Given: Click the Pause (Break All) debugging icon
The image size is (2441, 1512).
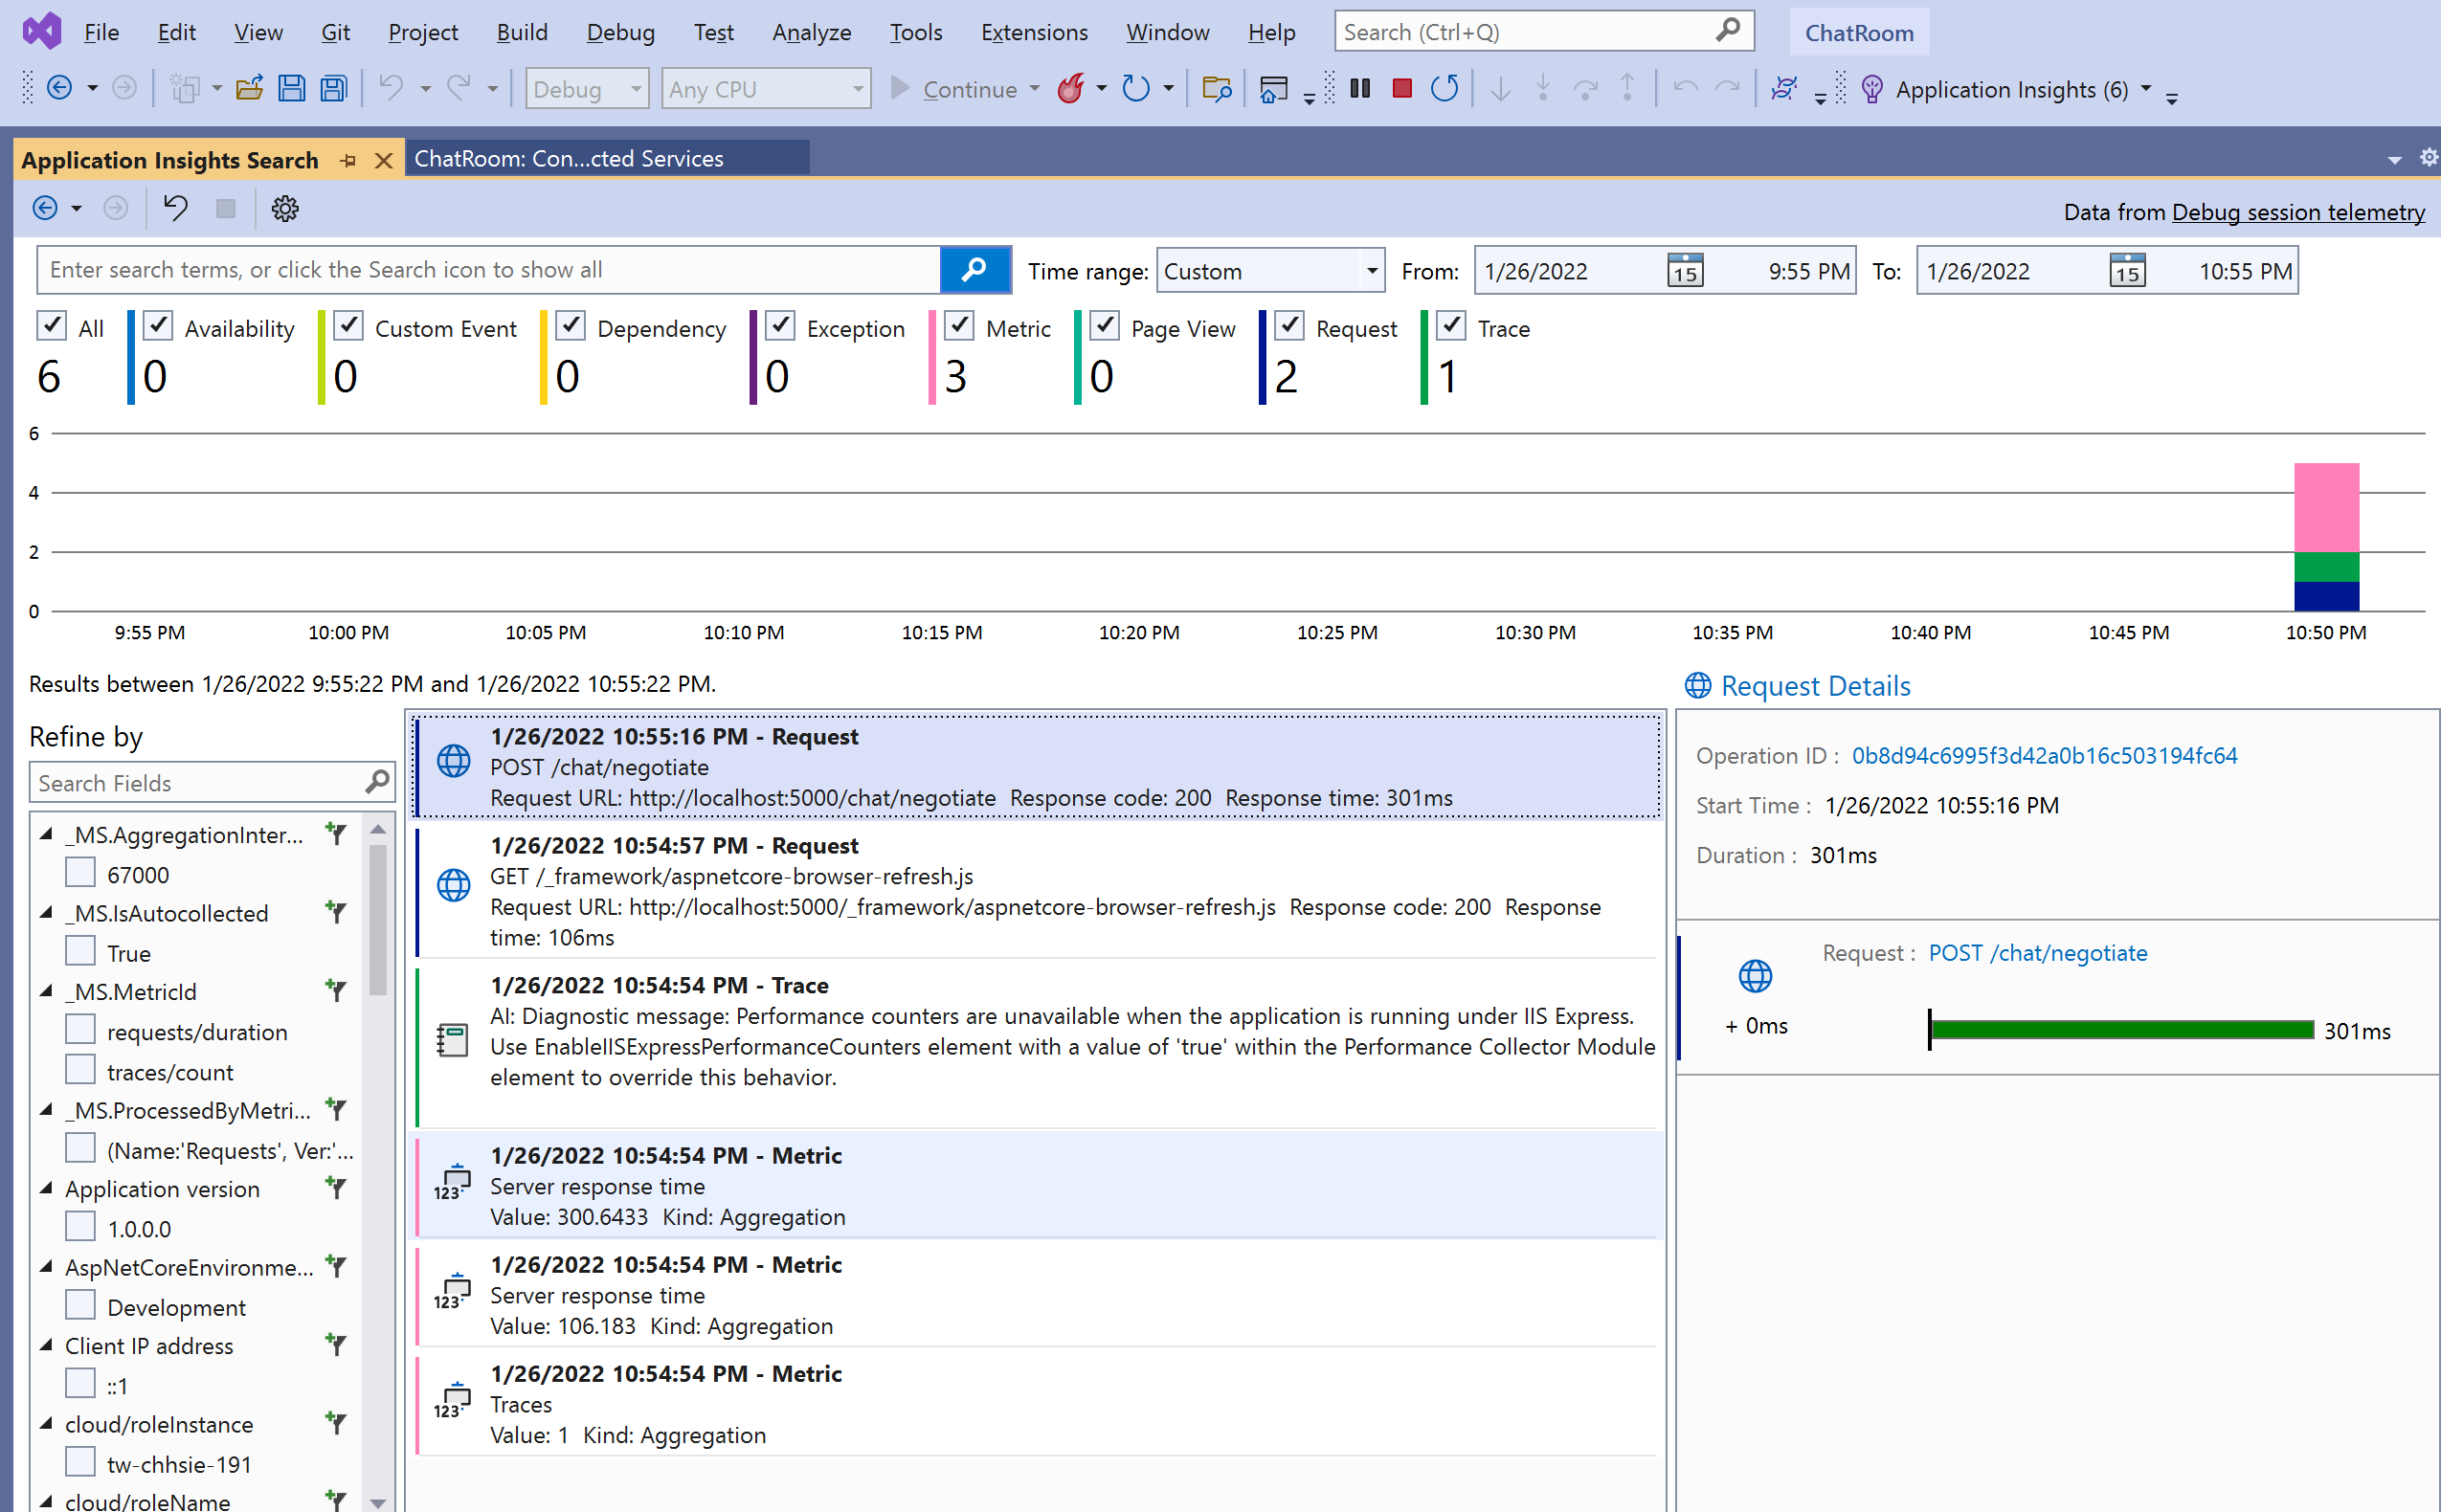Looking at the screenshot, I should 1360,89.
